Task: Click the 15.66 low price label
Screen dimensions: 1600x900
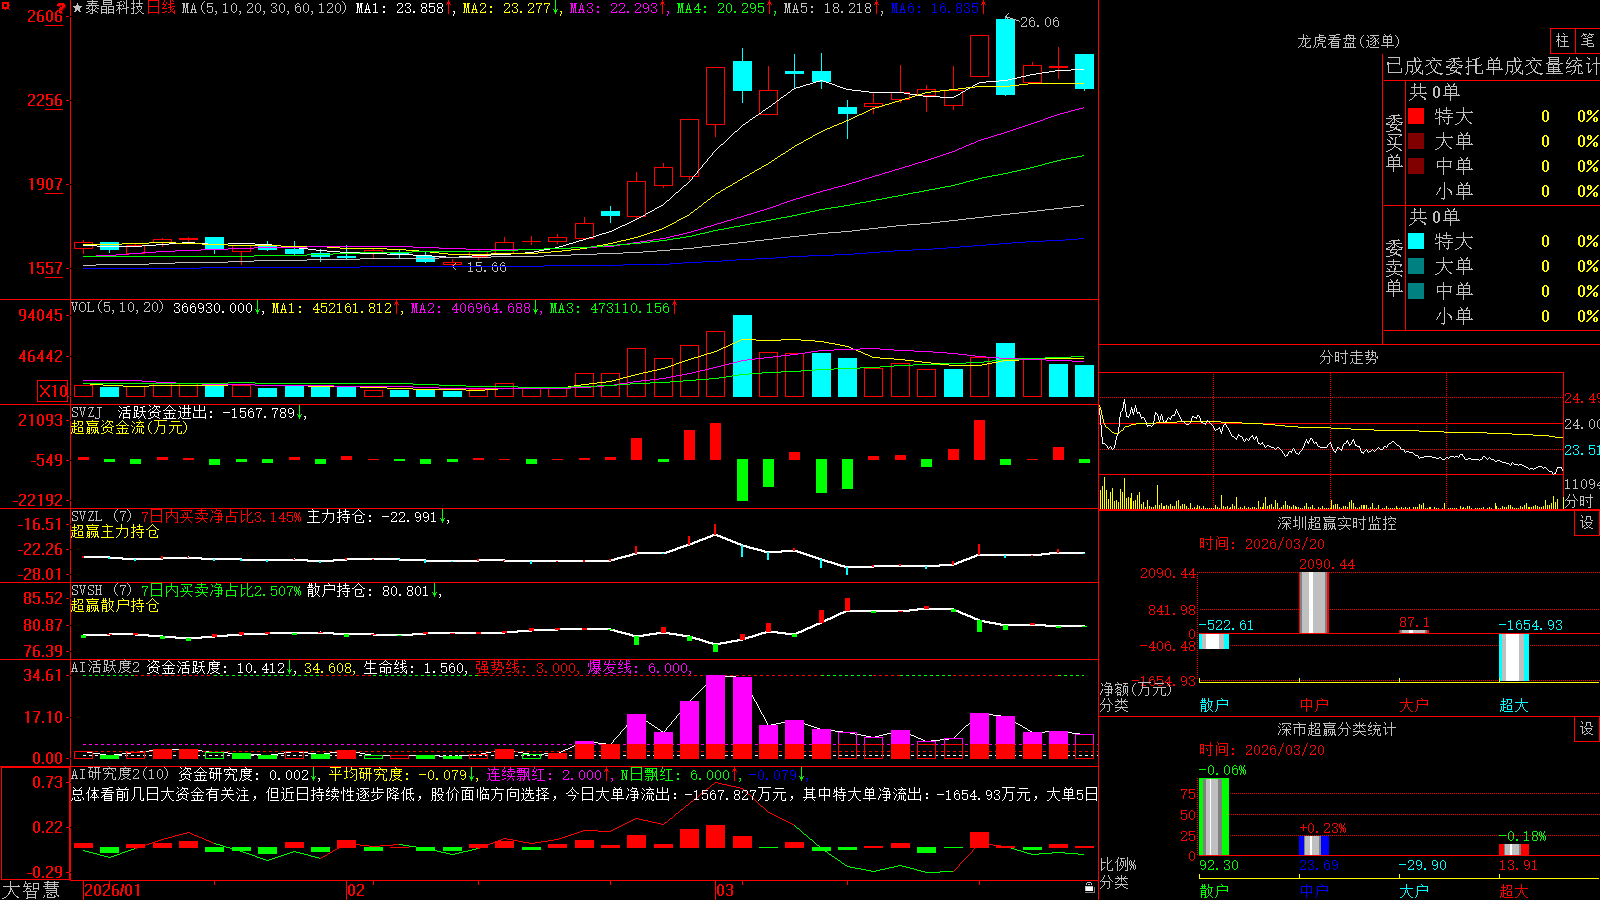Action: pyautogui.click(x=486, y=267)
